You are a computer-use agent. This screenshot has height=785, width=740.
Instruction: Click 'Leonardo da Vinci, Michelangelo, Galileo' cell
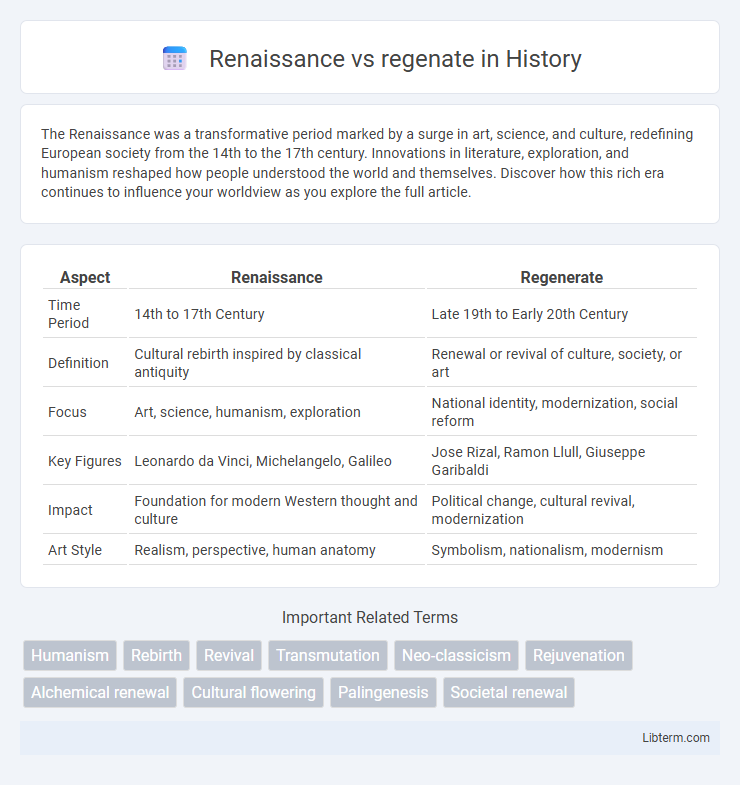point(277,461)
